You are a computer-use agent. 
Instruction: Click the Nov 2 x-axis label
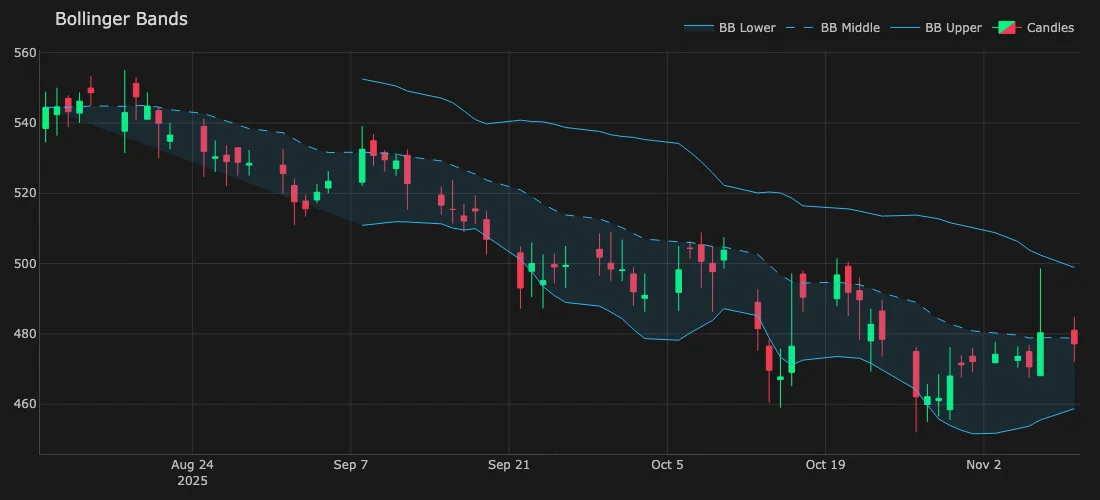(984, 465)
